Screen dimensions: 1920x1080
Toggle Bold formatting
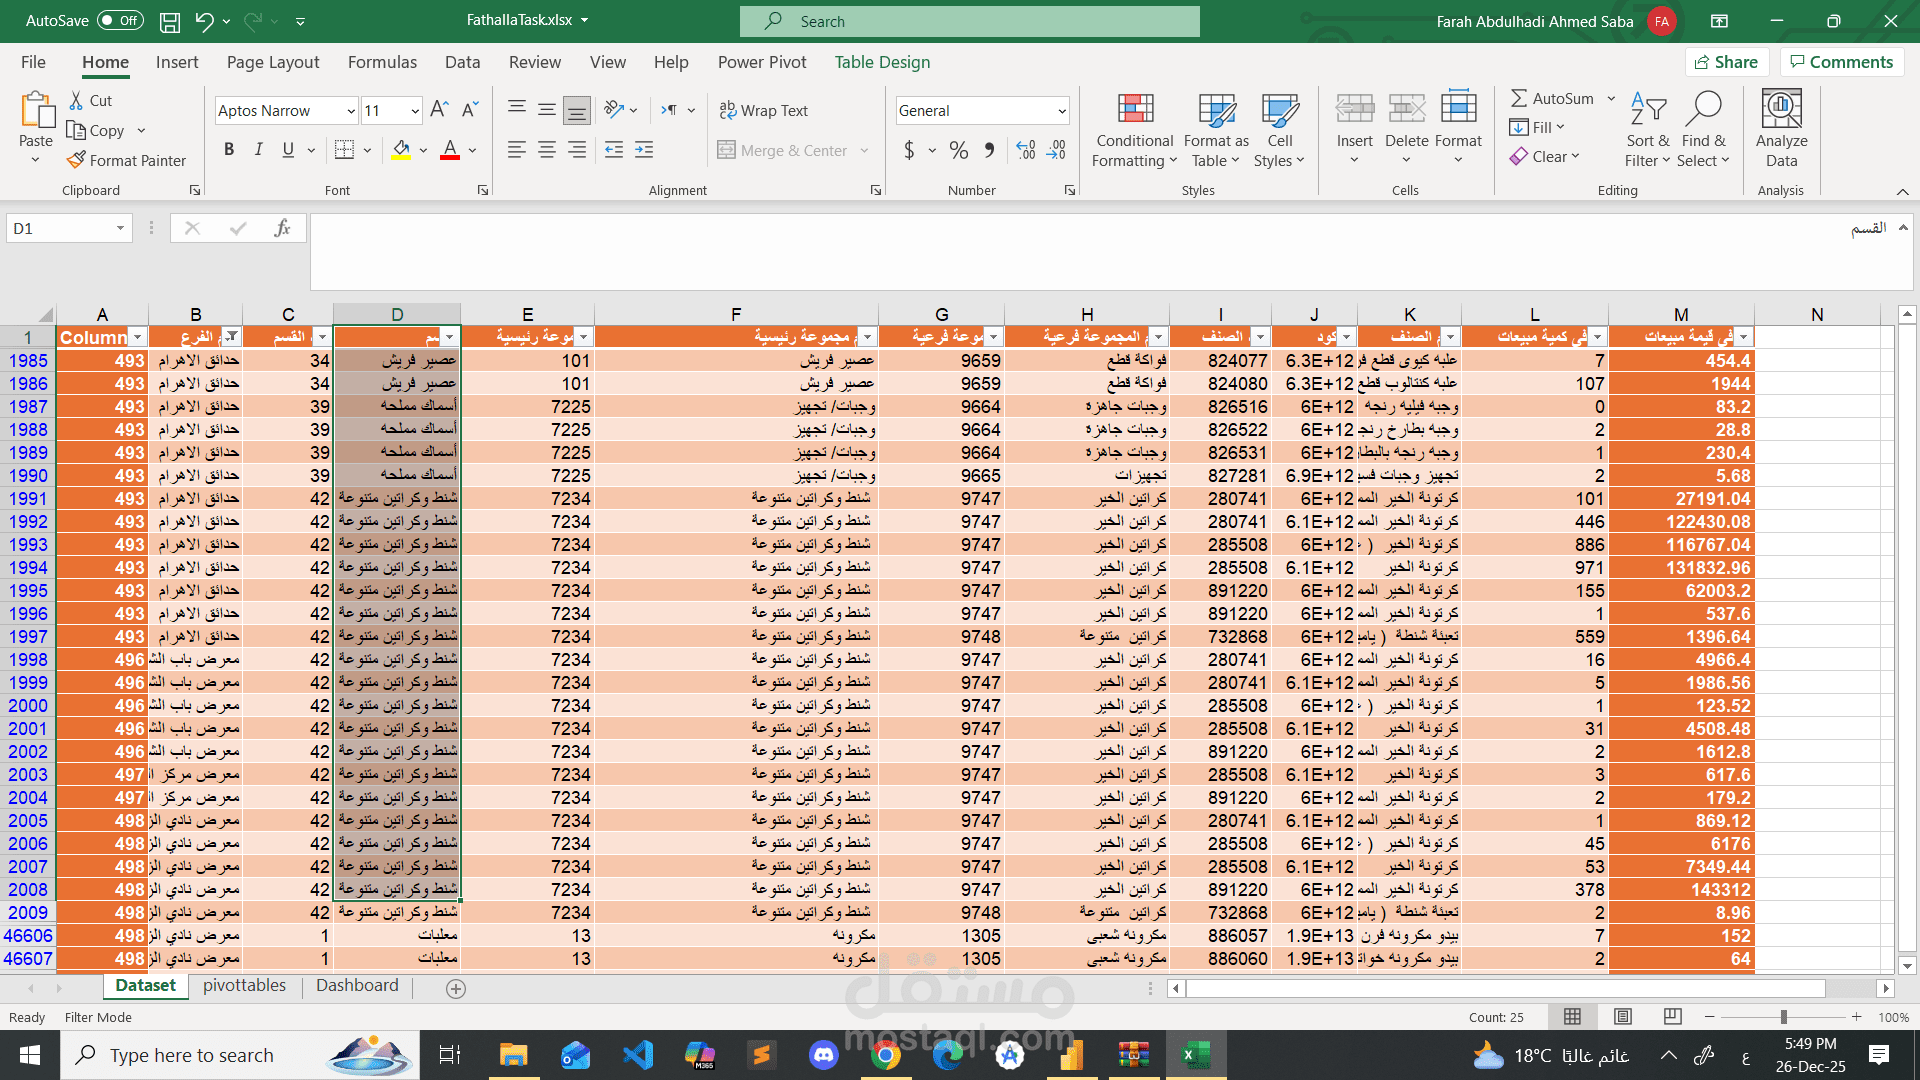pos(229,150)
